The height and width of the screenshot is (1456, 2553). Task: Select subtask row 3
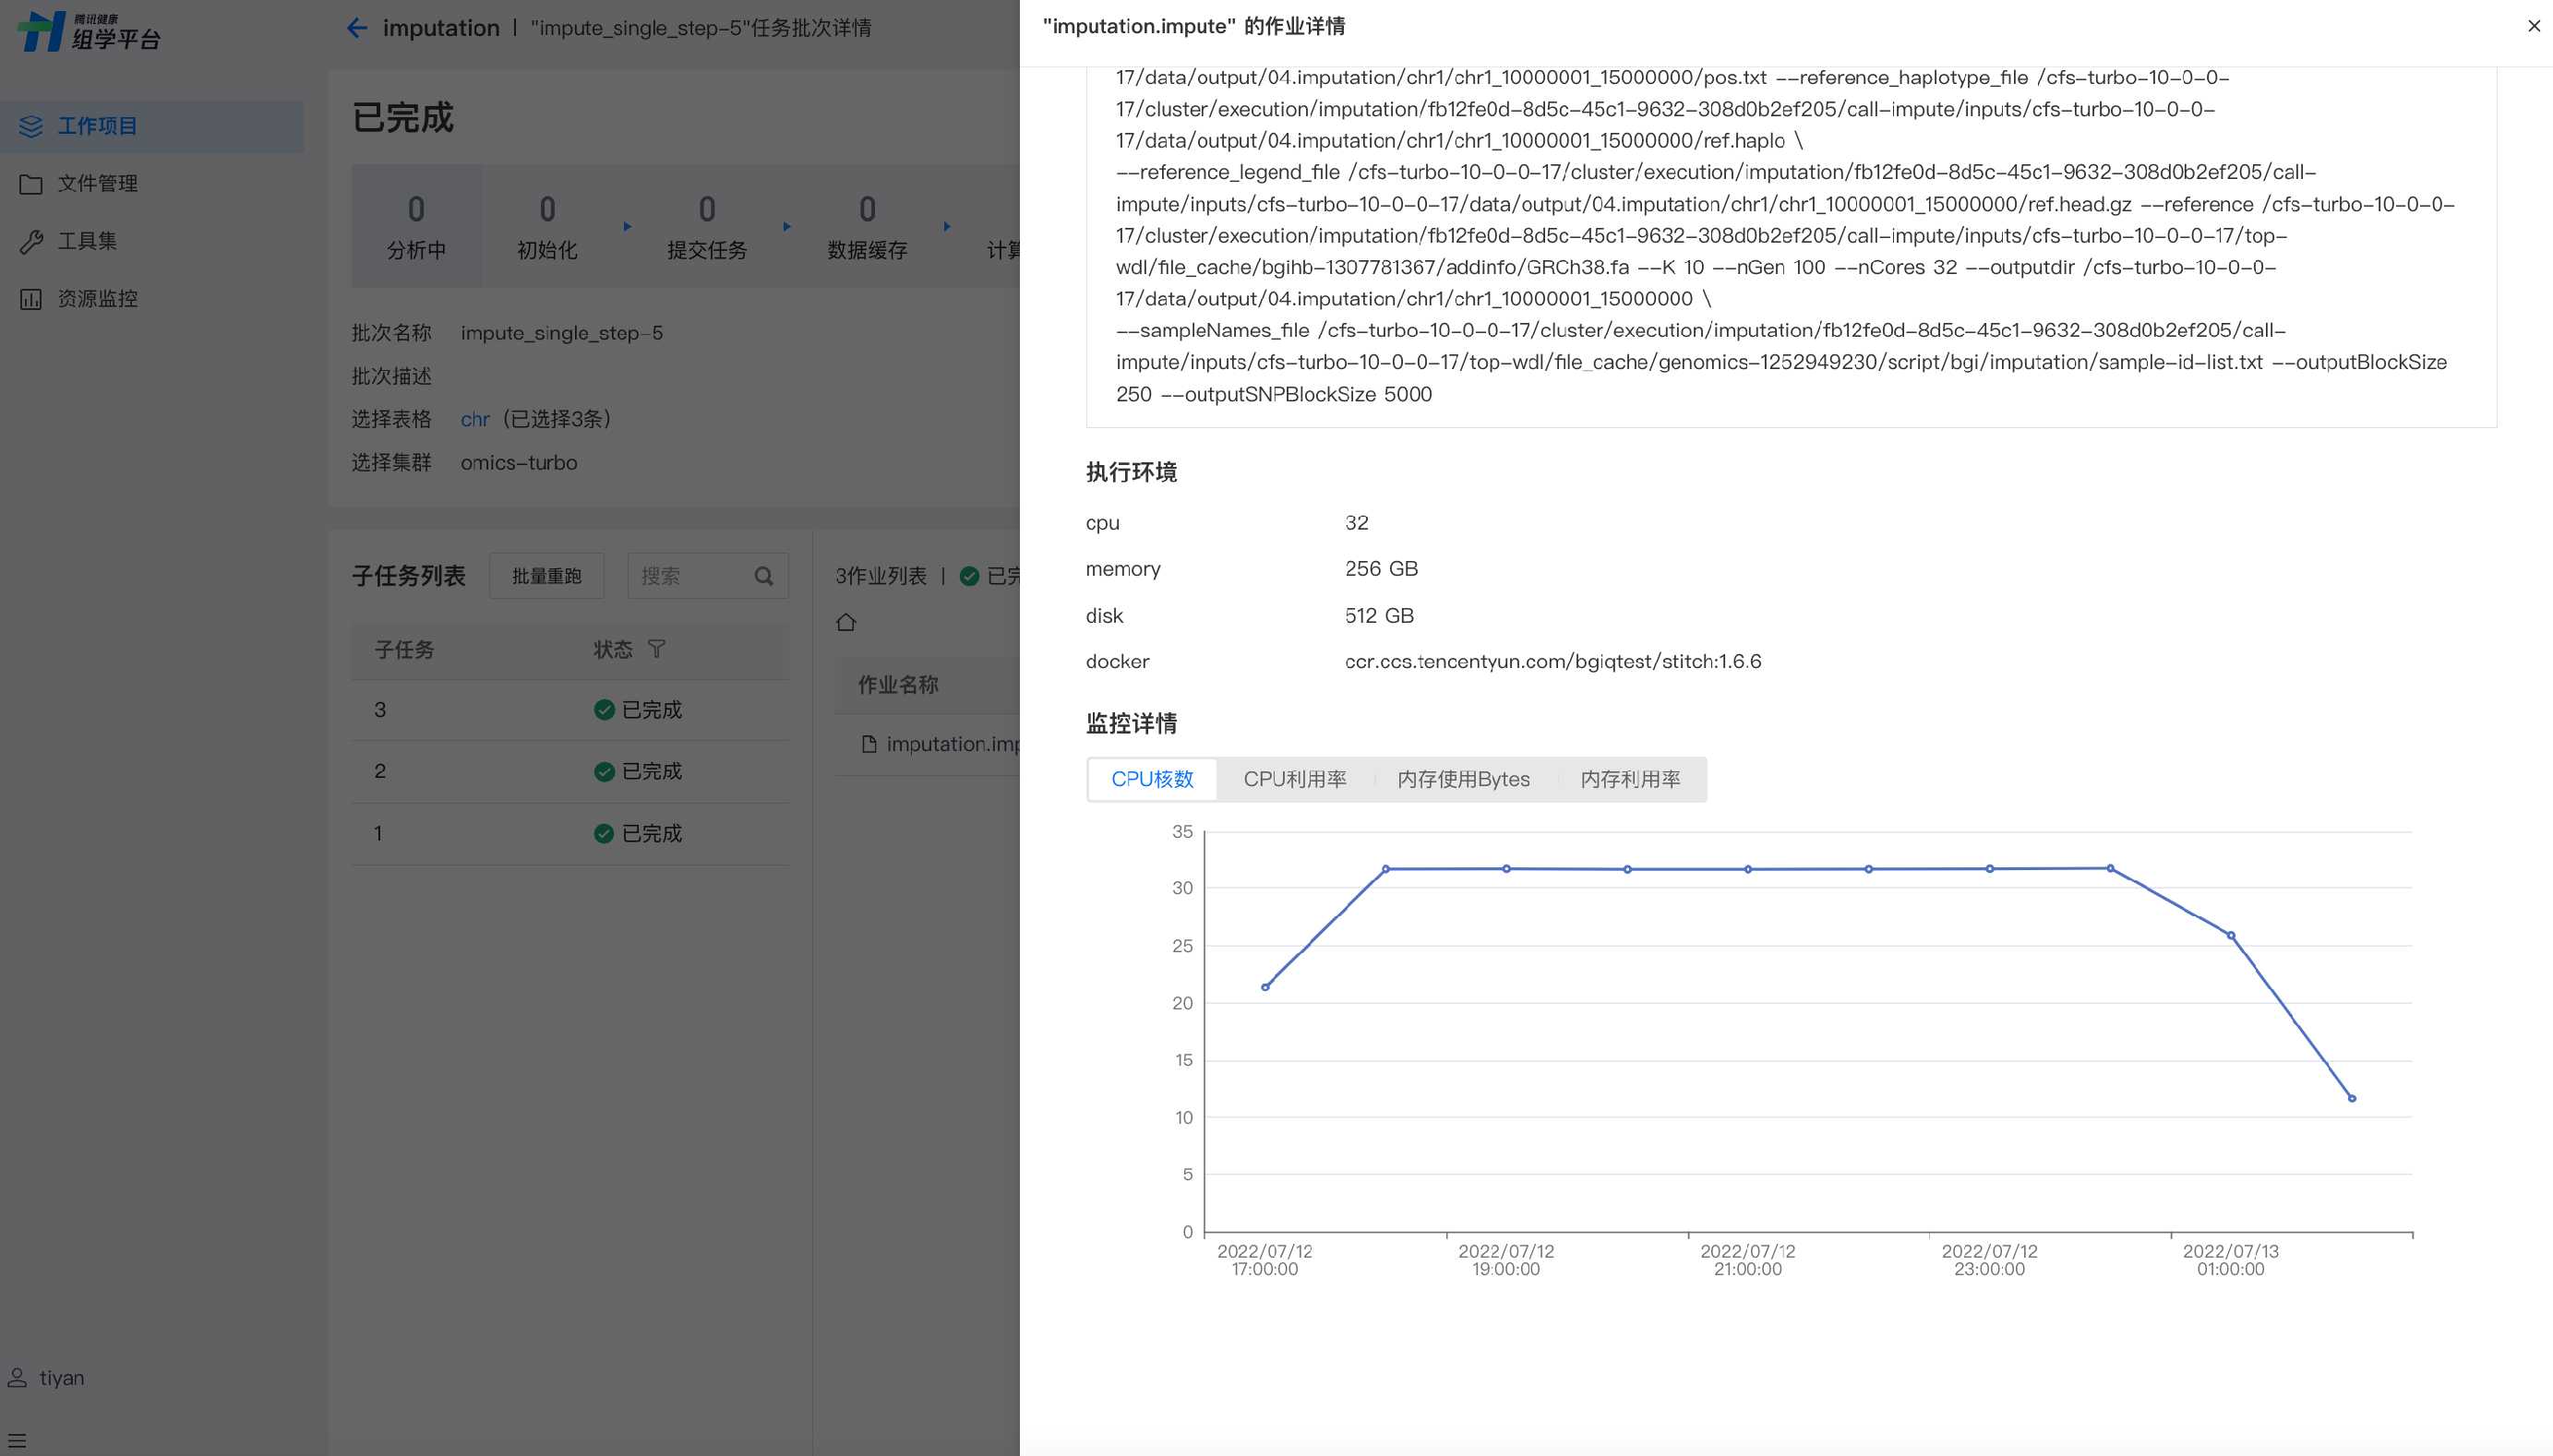(380, 710)
